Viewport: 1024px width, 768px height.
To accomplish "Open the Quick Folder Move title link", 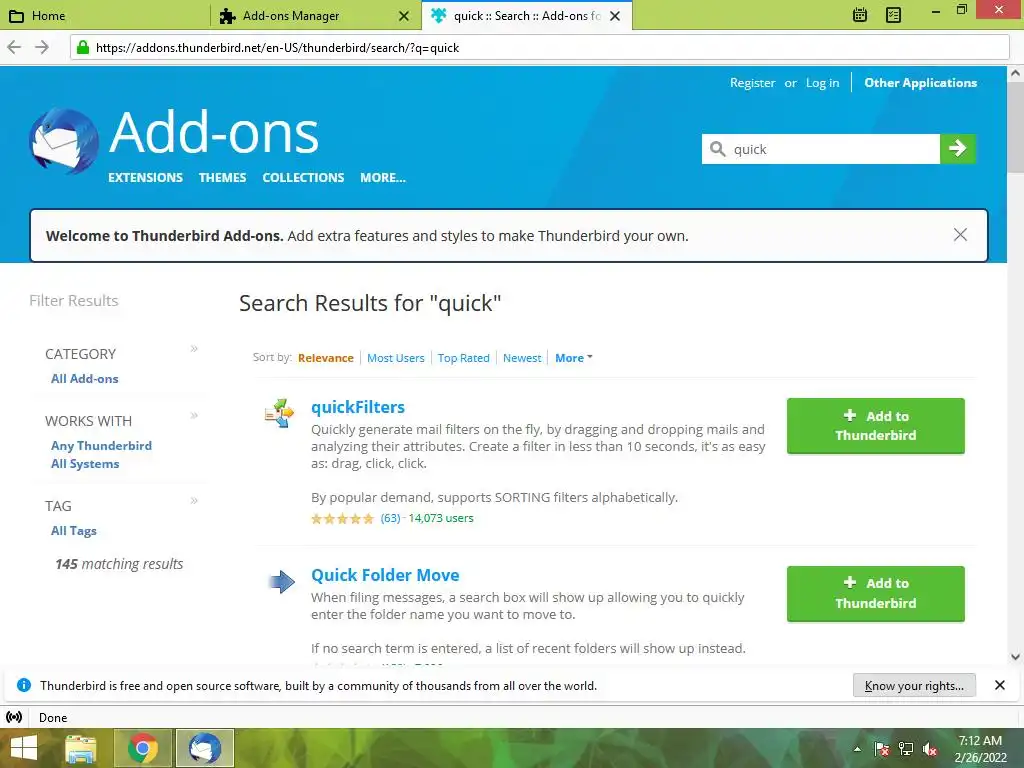I will (385, 575).
